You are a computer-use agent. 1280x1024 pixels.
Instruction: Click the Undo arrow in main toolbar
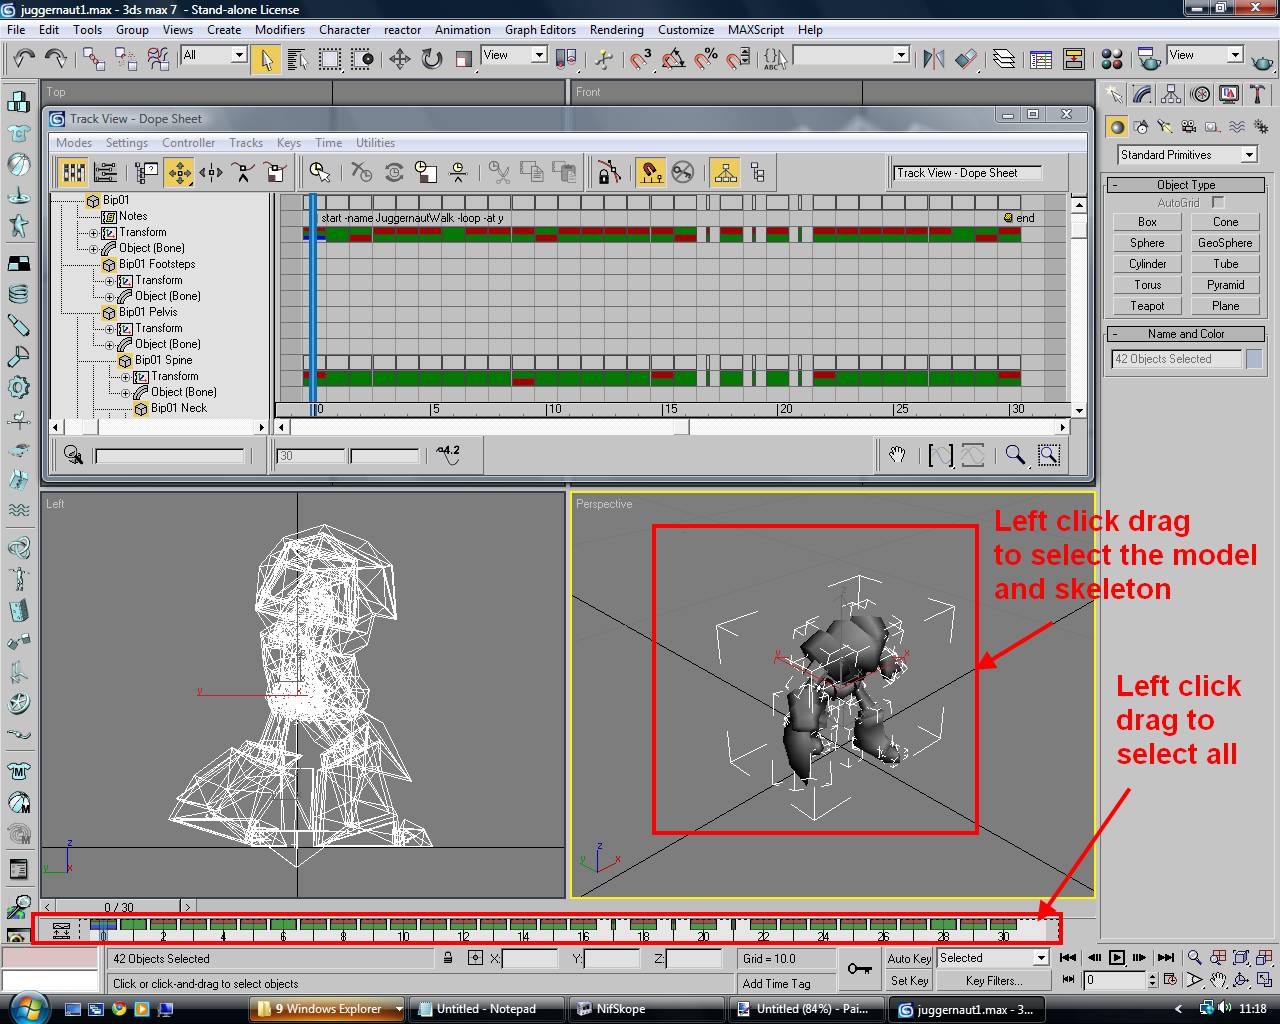click(24, 59)
